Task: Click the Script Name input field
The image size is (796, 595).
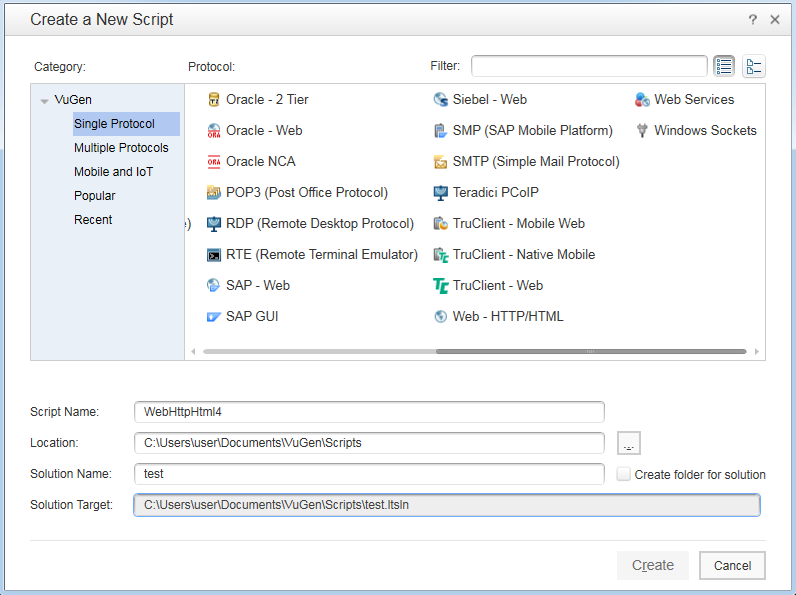Action: point(369,412)
